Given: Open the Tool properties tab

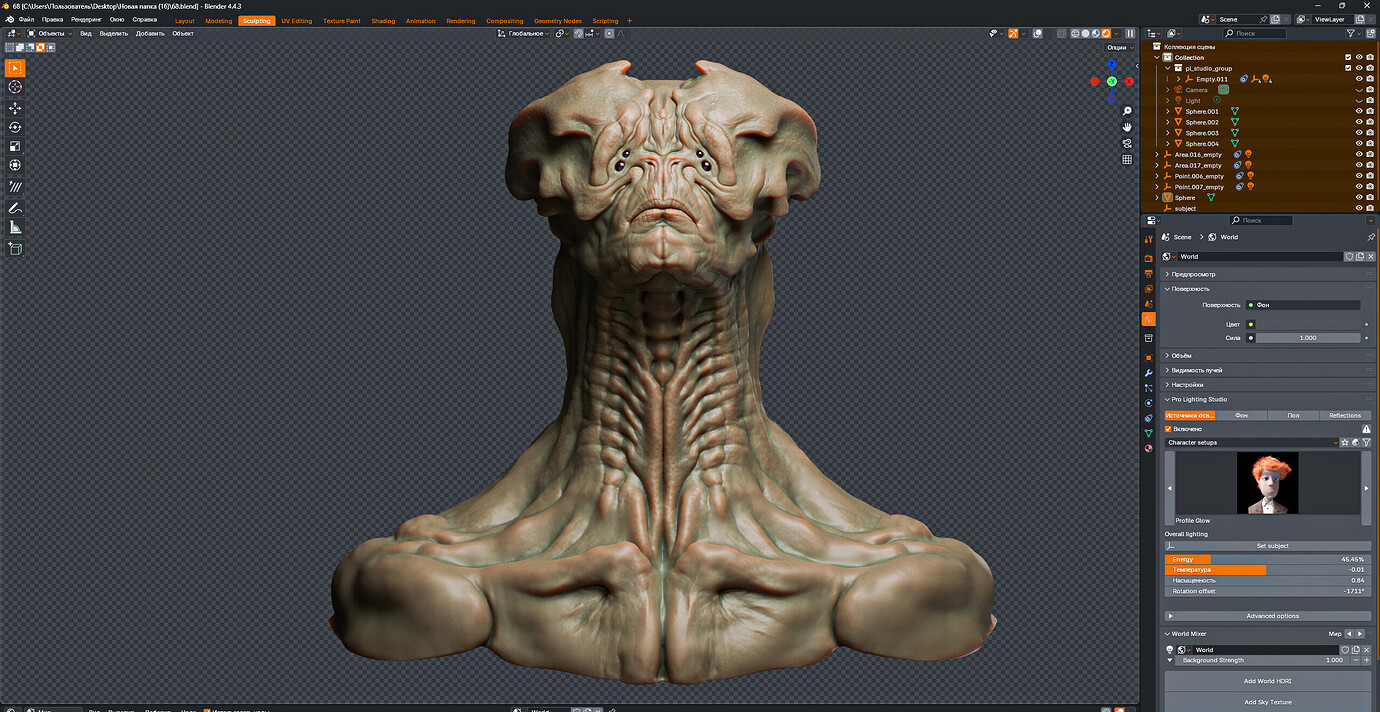Looking at the screenshot, I should coord(1149,239).
